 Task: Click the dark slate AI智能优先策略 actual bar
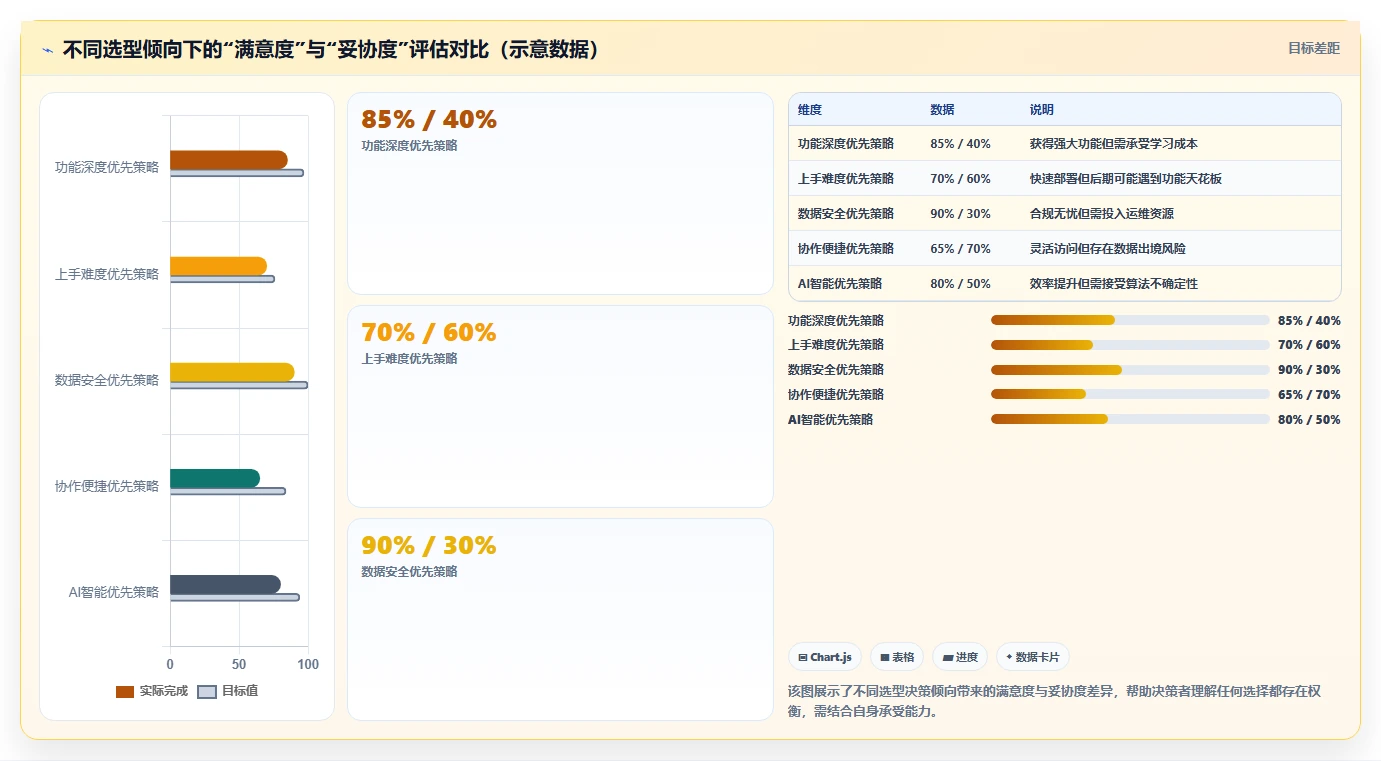(x=225, y=584)
